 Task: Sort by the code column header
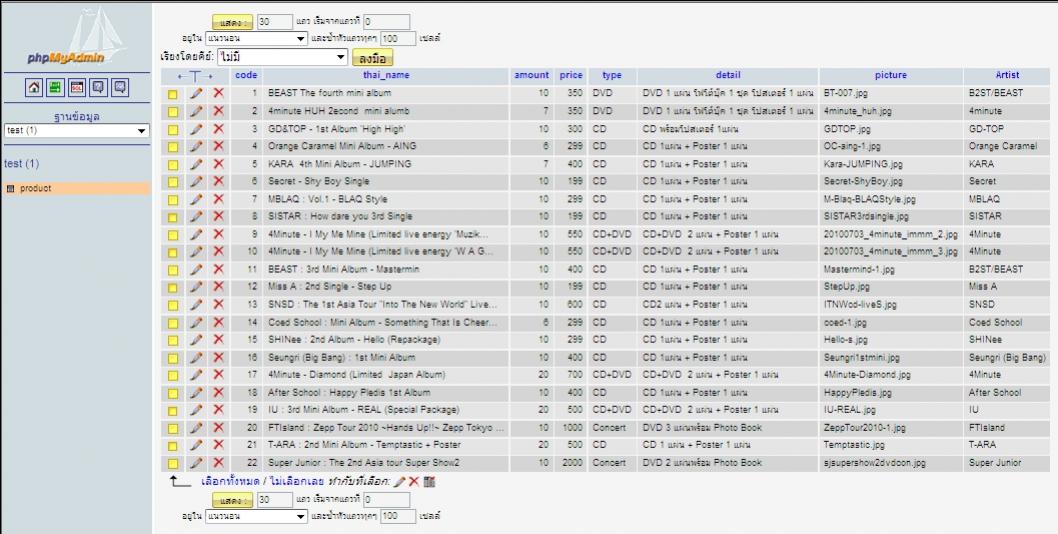click(246, 76)
